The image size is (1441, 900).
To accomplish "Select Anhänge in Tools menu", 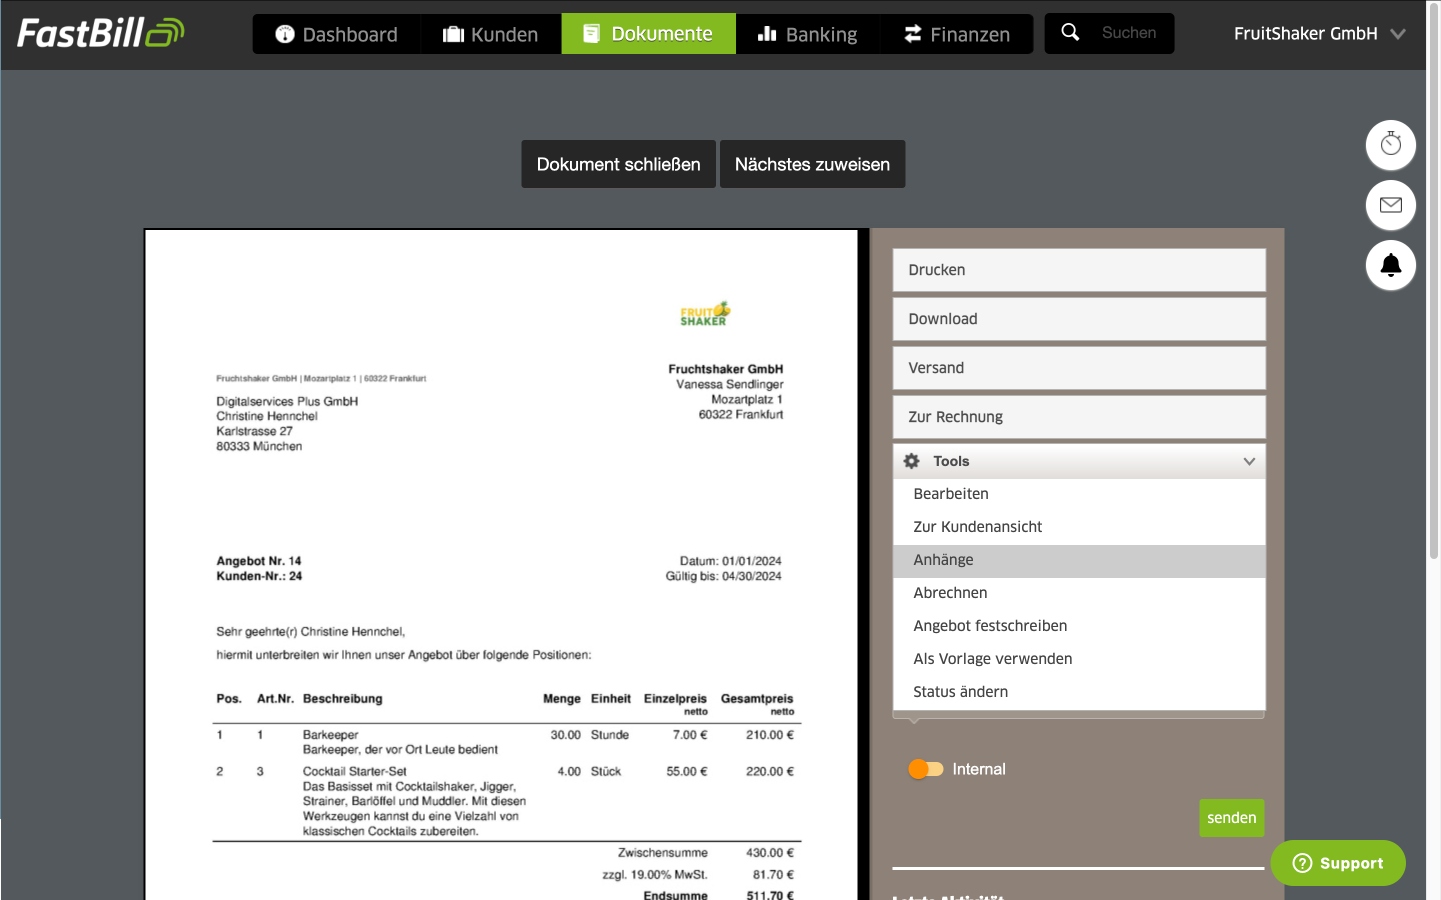I will [x=1079, y=560].
